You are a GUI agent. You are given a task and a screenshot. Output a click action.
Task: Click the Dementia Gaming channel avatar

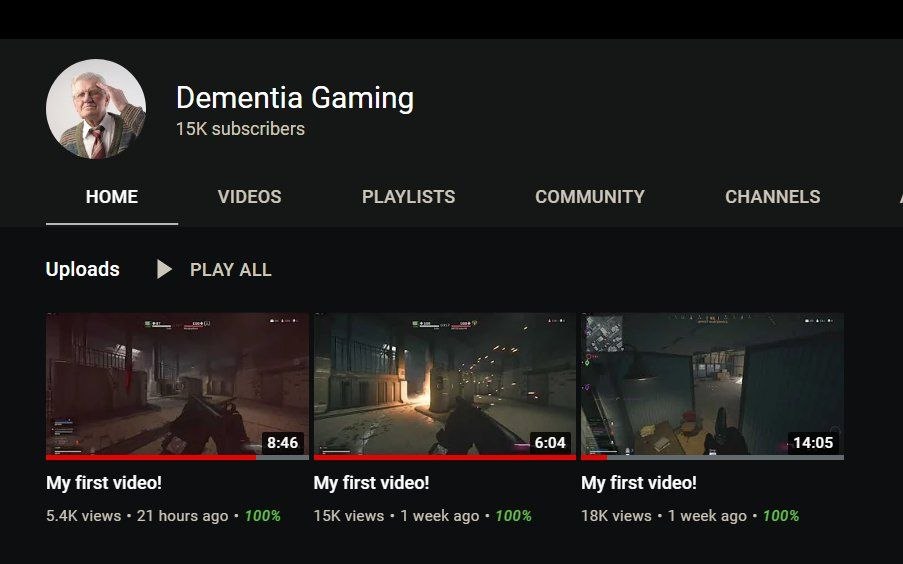pyautogui.click(x=96, y=109)
